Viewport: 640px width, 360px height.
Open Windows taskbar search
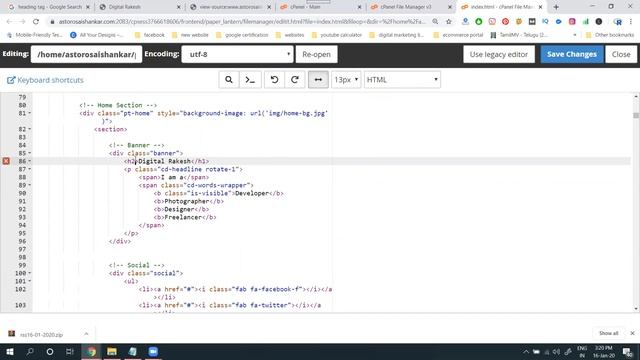coord(30,351)
